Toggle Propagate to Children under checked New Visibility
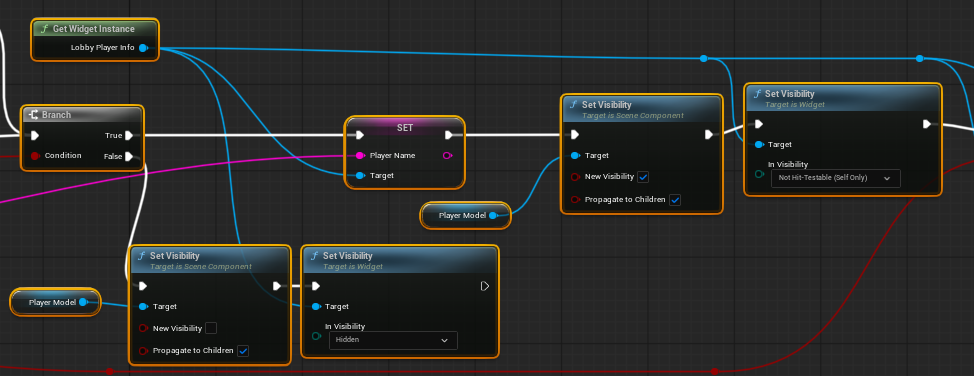The height and width of the screenshot is (376, 974). [675, 200]
